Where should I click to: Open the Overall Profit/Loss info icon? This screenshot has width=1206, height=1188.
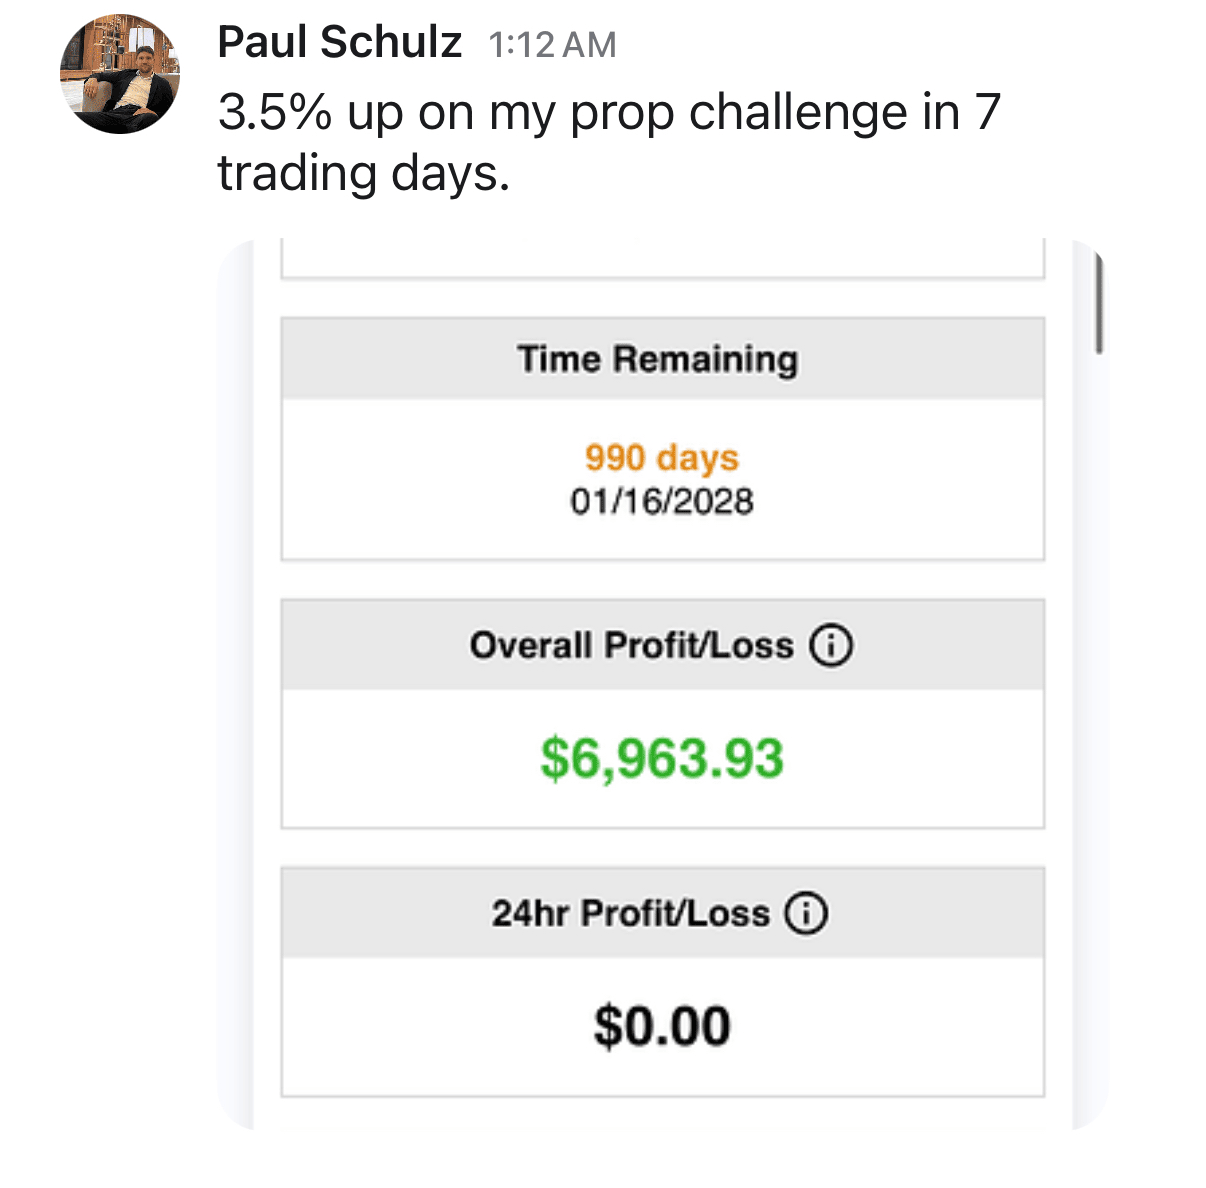point(831,646)
